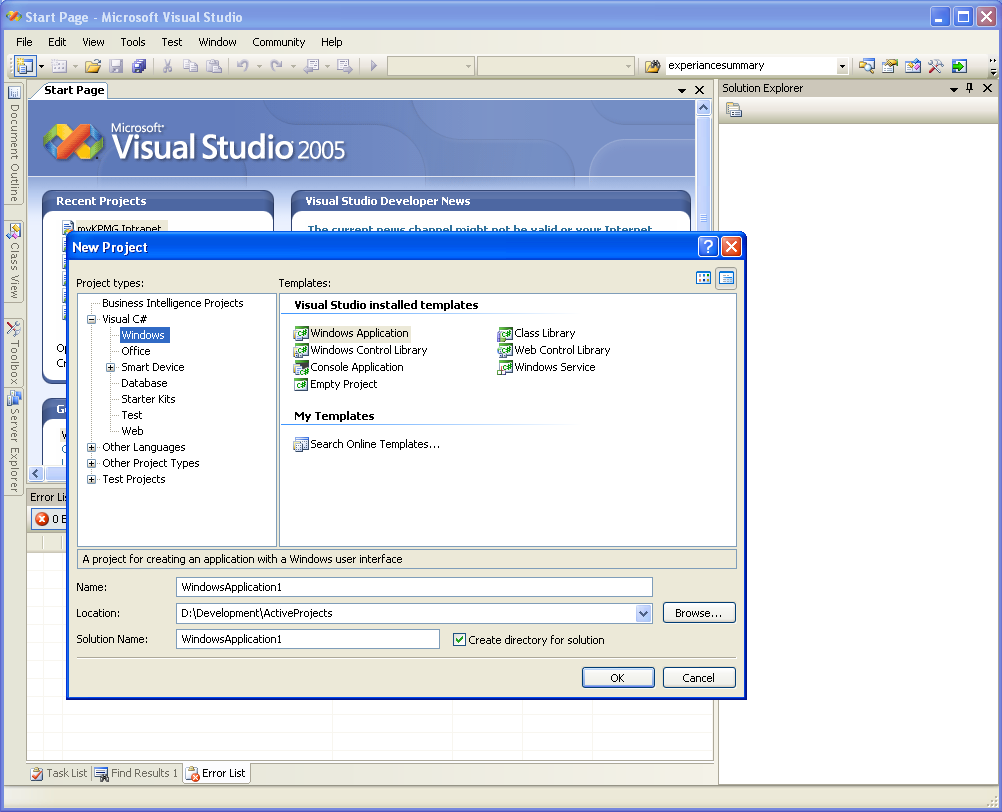Image resolution: width=1002 pixels, height=812 pixels.
Task: Click the Save All toolbar icon
Action: (139, 66)
